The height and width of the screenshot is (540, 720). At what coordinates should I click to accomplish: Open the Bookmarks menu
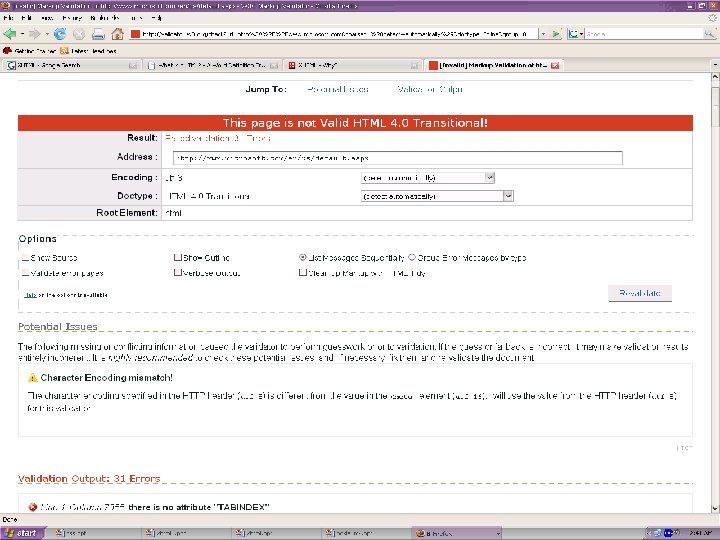[105, 18]
